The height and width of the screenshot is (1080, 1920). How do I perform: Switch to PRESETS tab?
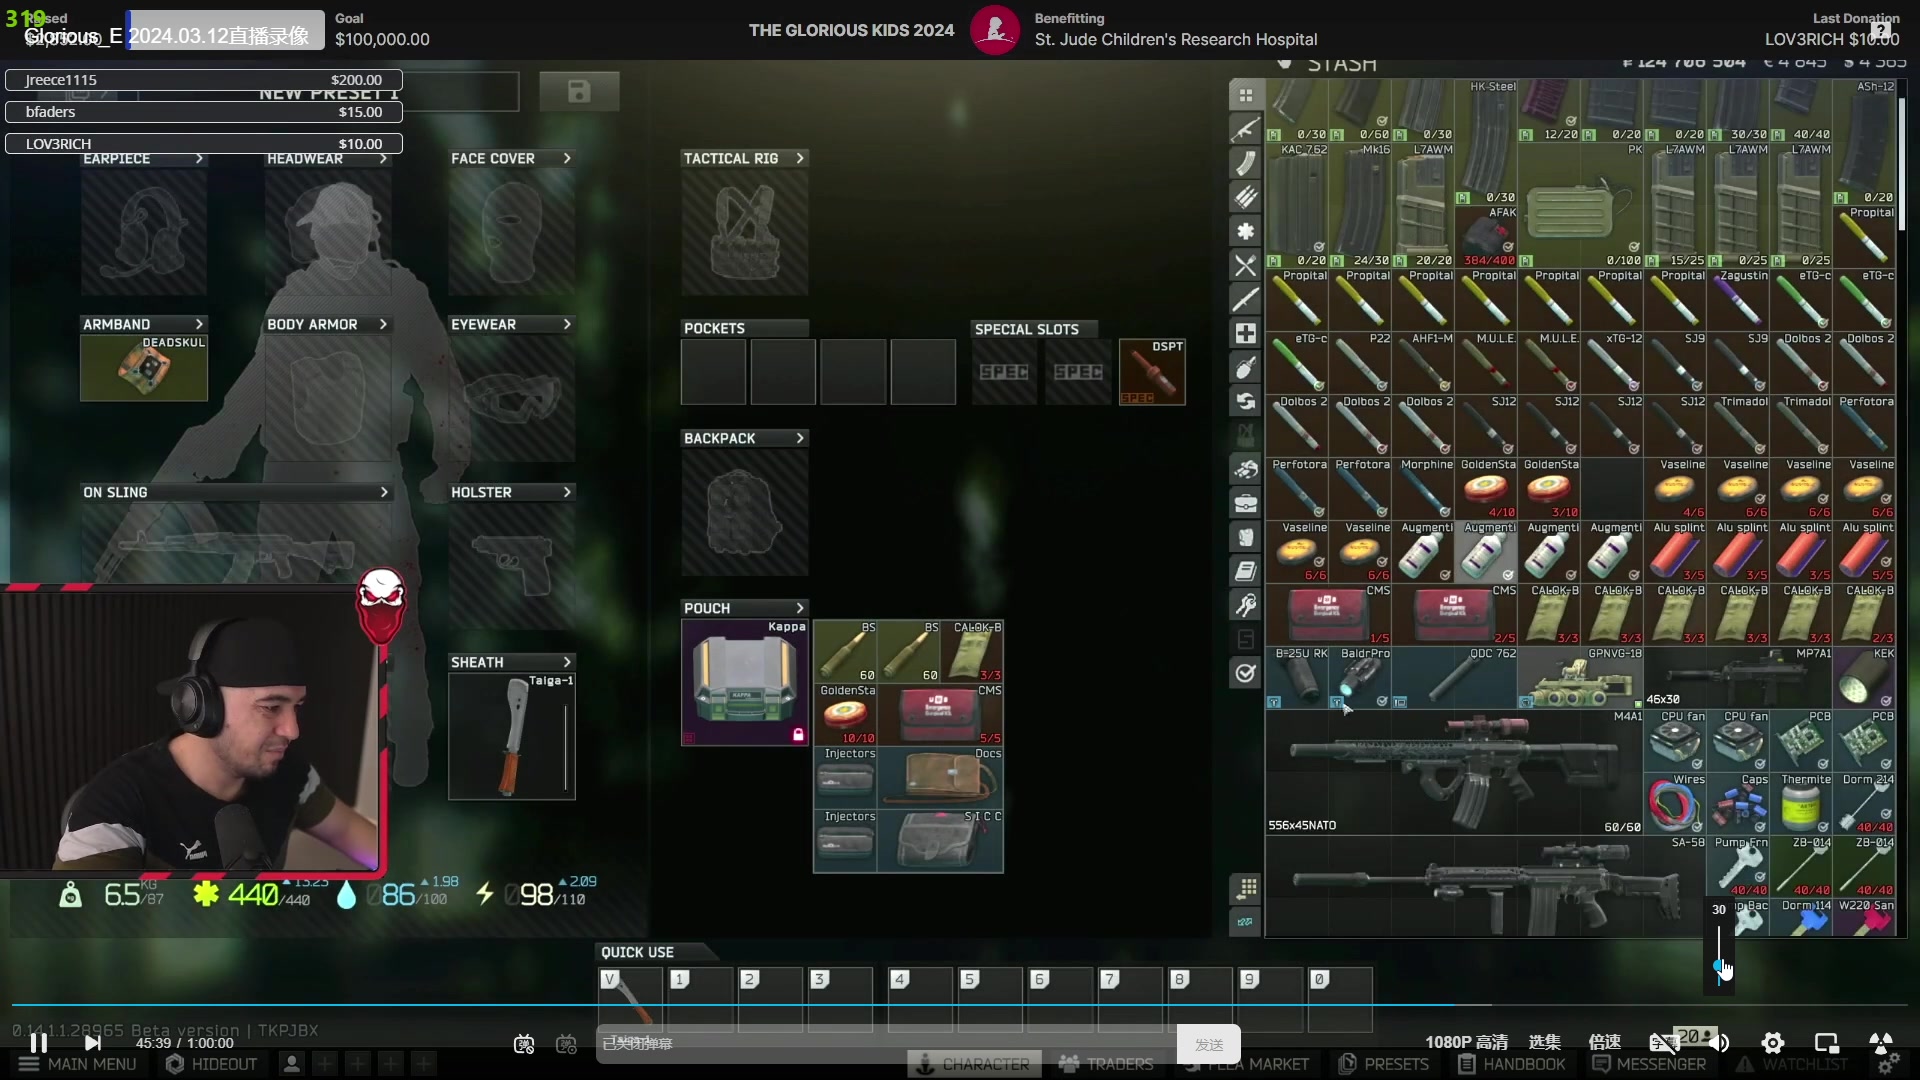1385,1064
